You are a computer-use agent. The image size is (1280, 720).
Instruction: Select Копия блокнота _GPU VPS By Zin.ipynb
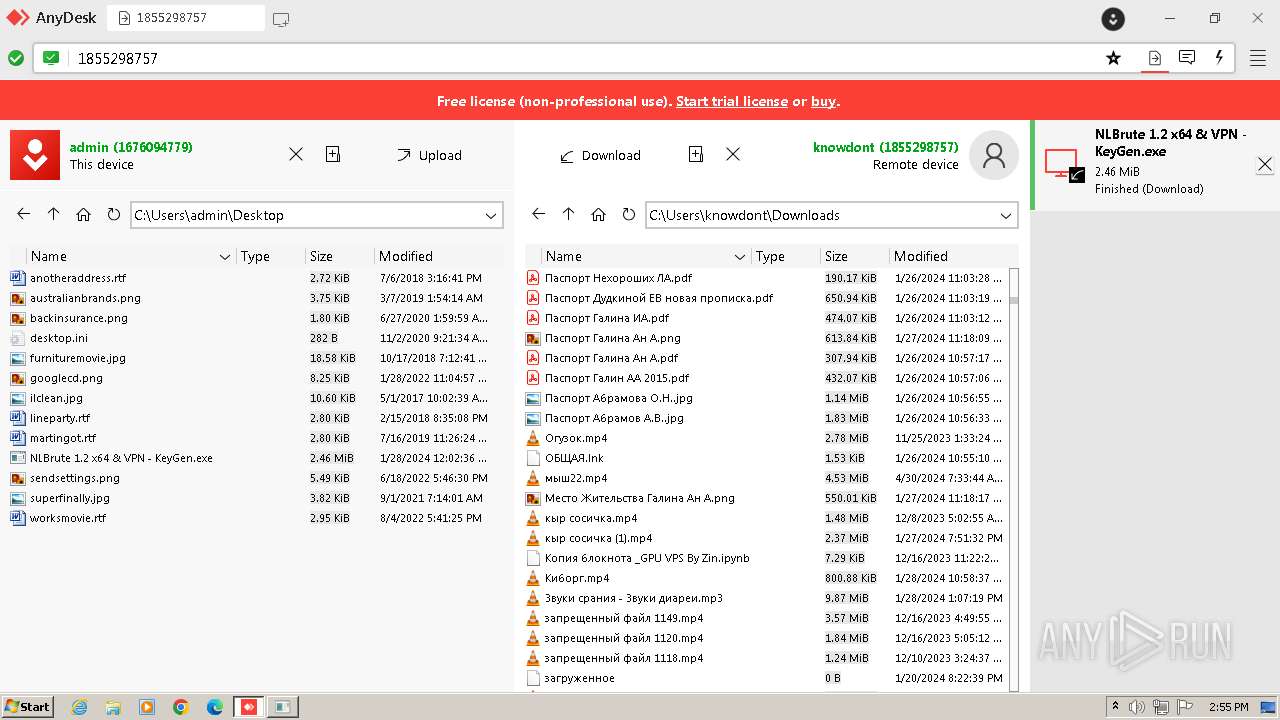[647, 558]
